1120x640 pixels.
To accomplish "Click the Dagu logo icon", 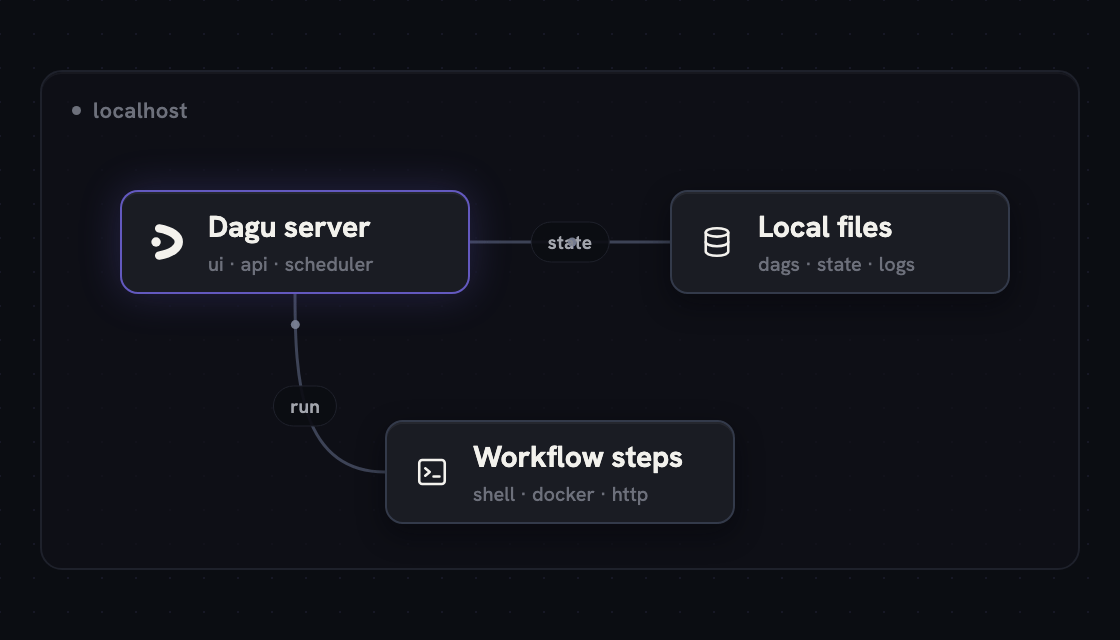I will tap(167, 242).
